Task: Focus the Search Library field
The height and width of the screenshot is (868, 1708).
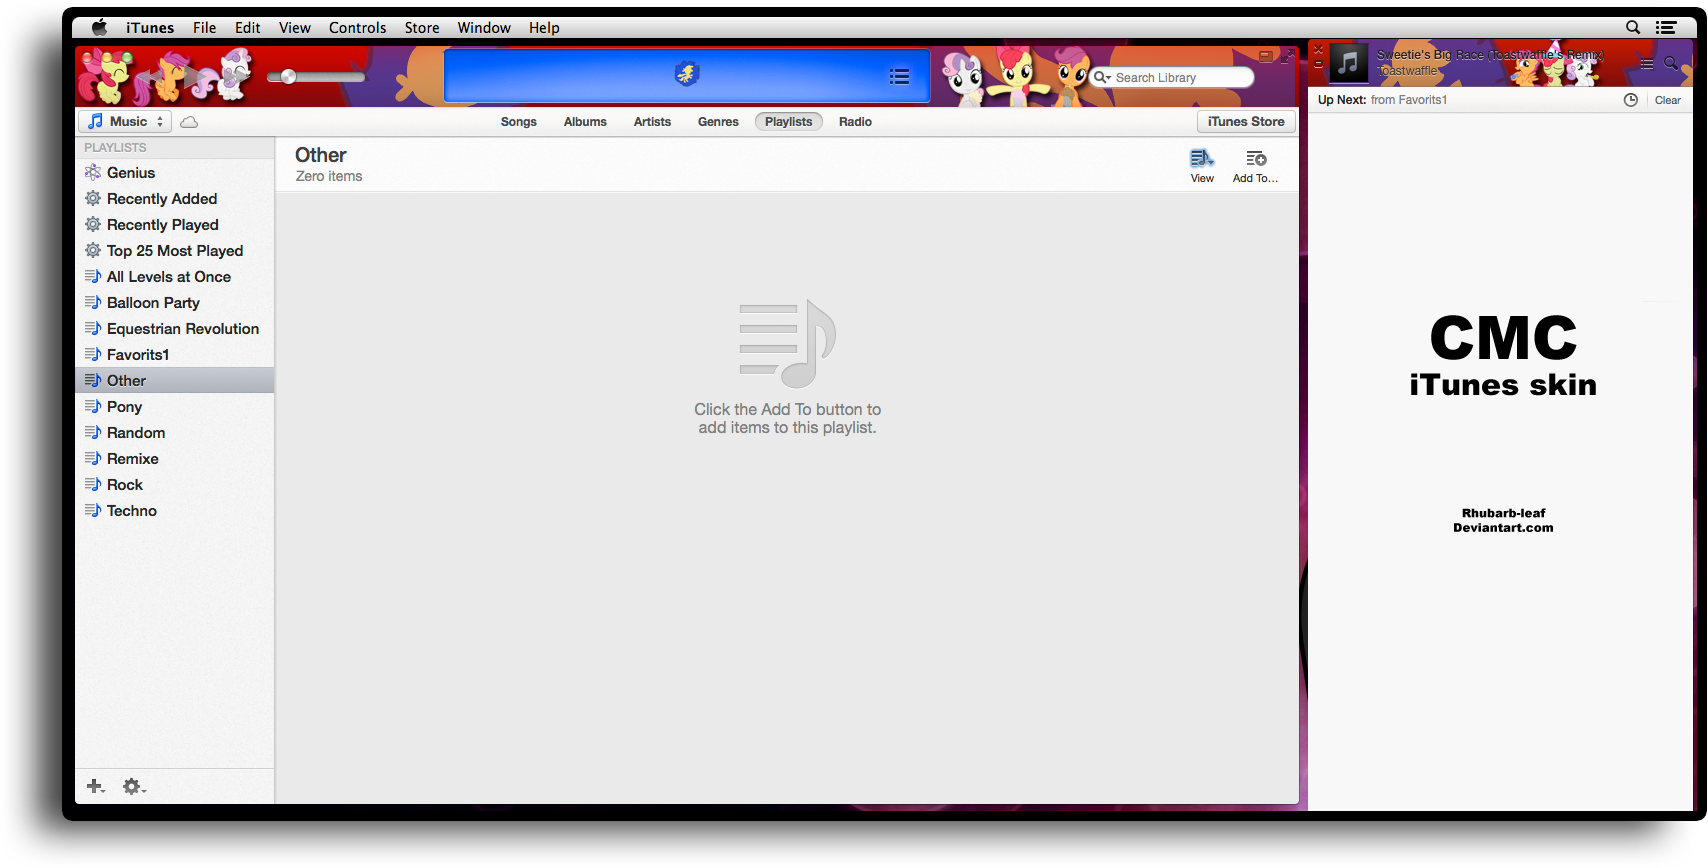Action: point(1171,77)
